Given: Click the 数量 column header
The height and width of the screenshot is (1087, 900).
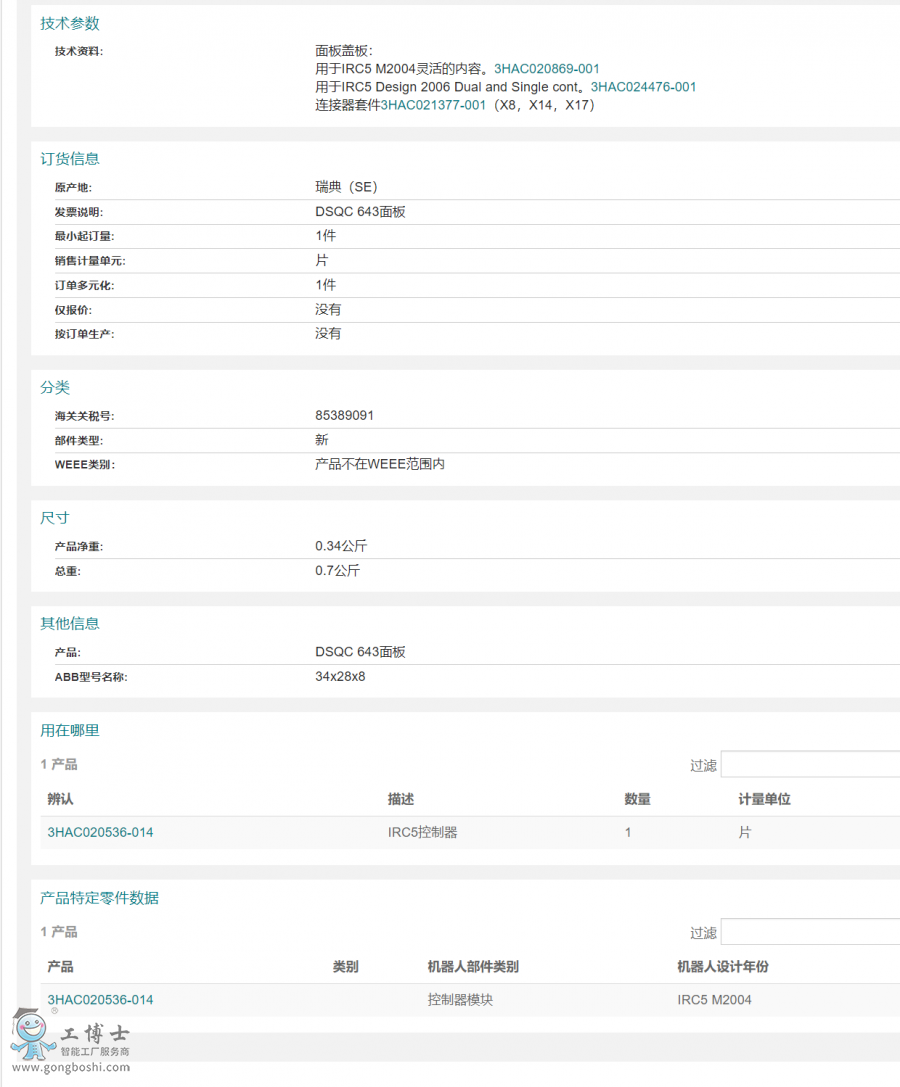Looking at the screenshot, I should pyautogui.click(x=631, y=799).
